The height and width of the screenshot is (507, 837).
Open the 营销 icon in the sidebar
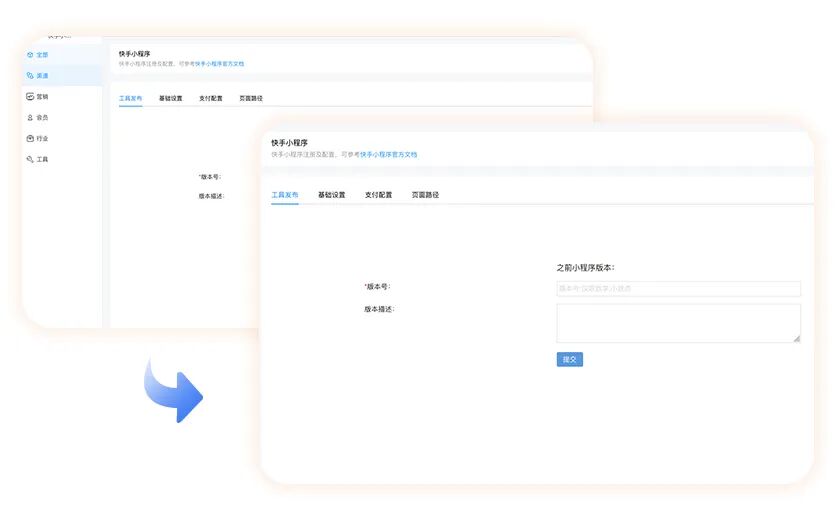(x=30, y=97)
